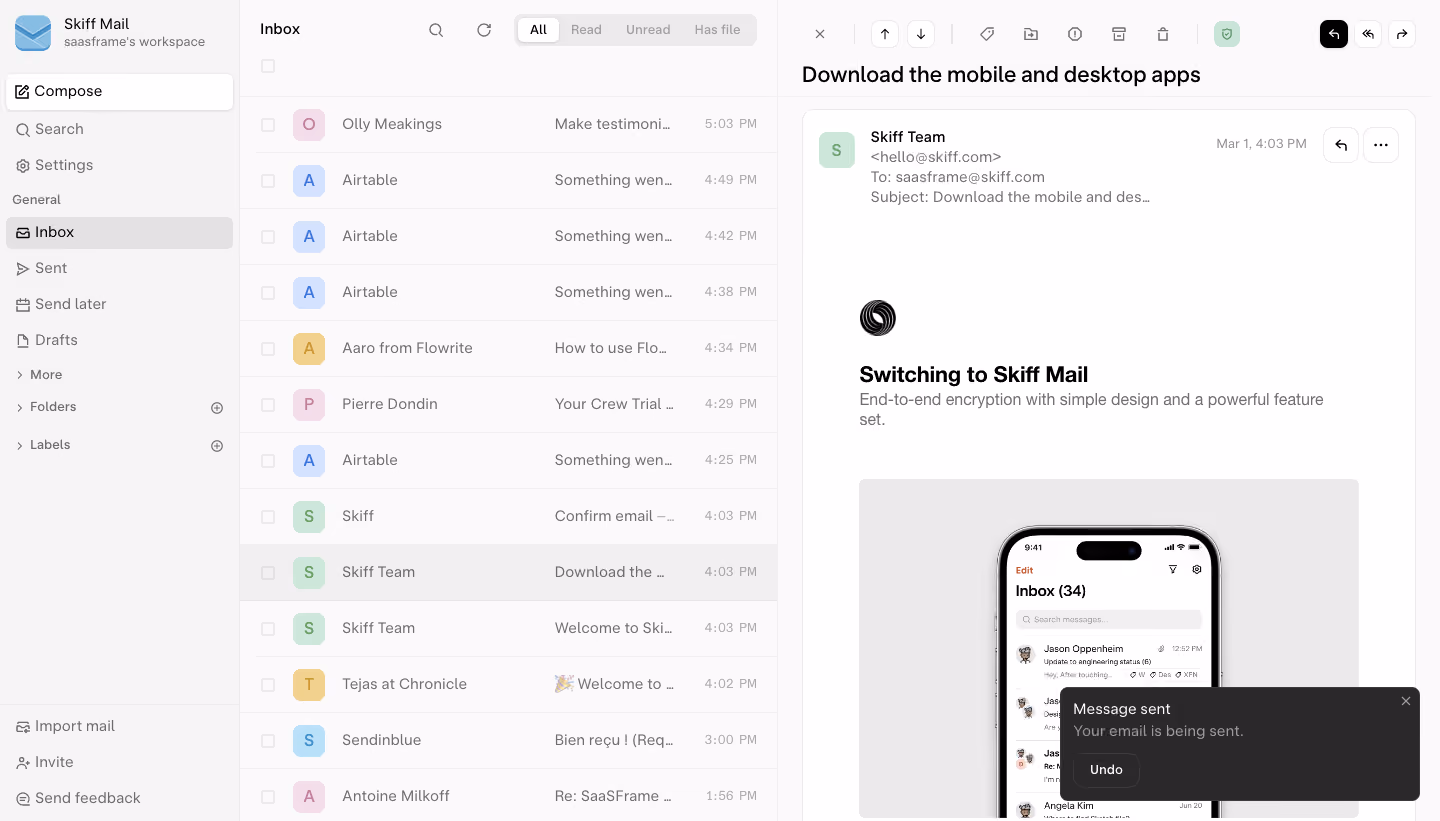Expand the More section in sidebar

click(x=40, y=375)
